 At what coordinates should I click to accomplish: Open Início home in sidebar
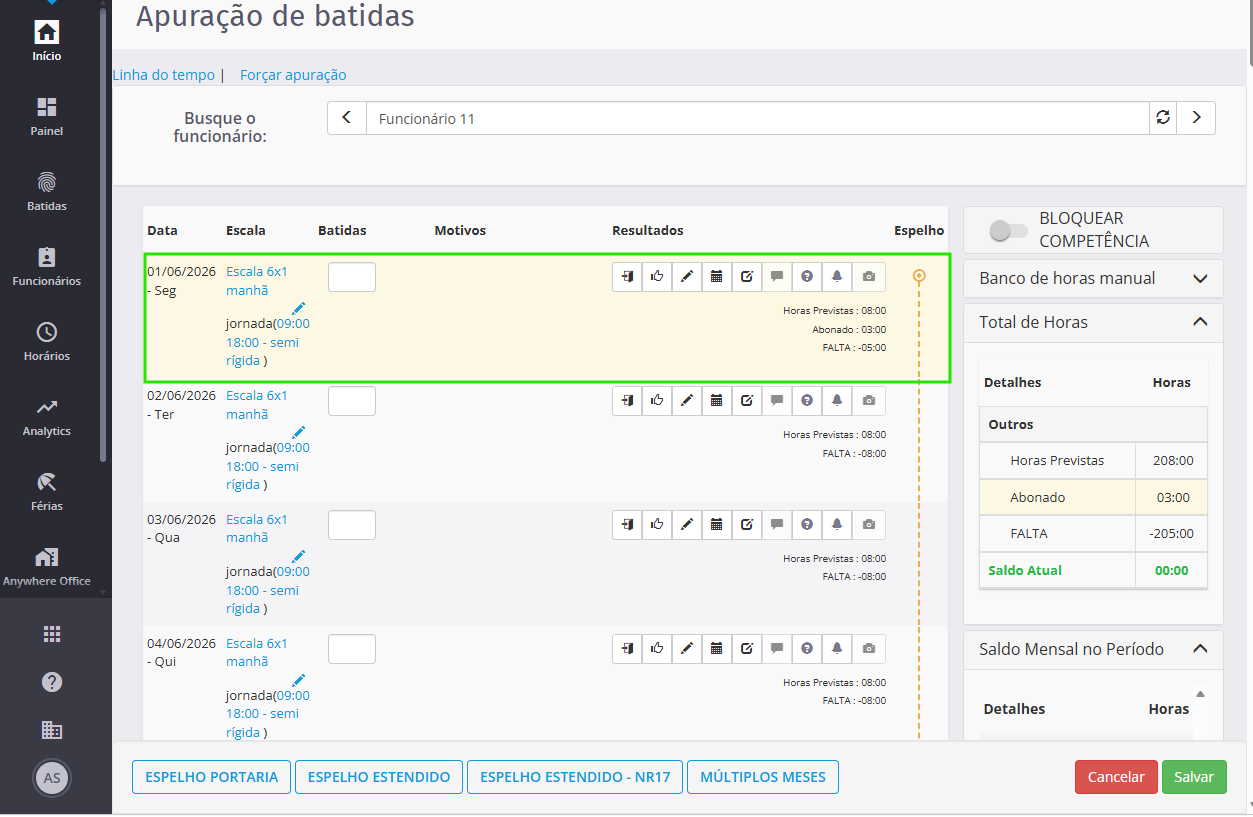click(x=47, y=40)
